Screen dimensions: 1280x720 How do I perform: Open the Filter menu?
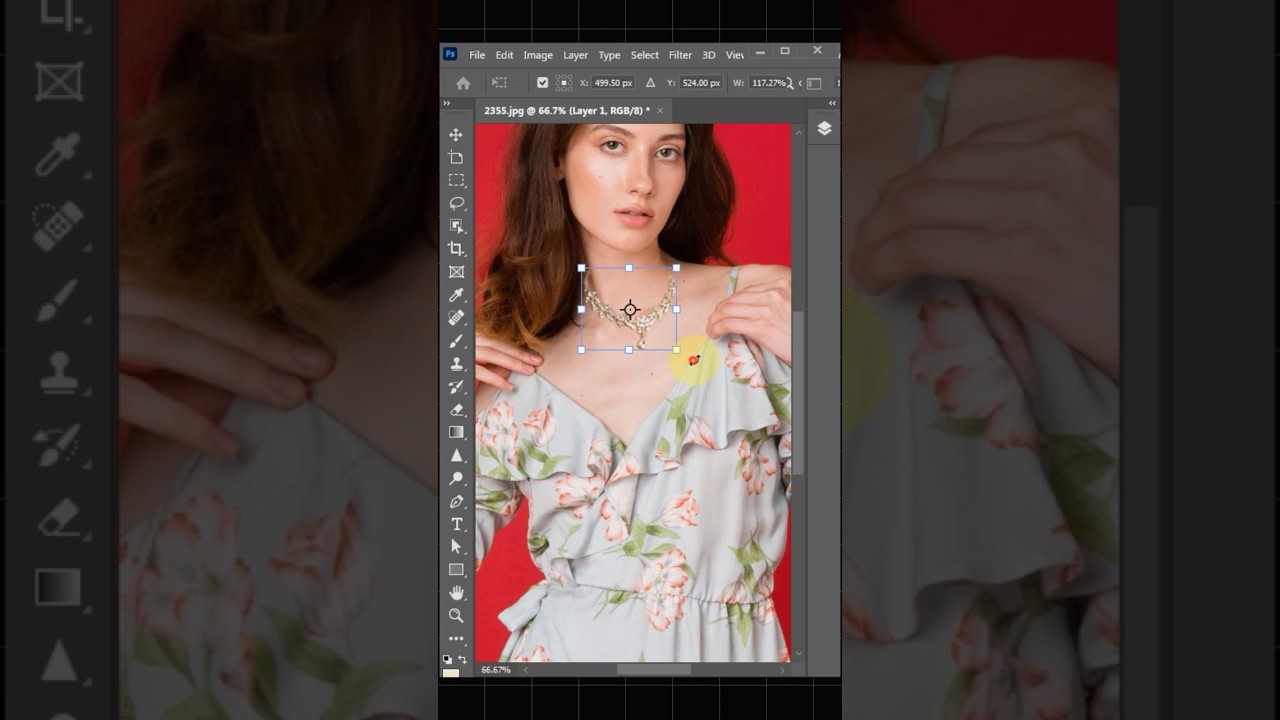pyautogui.click(x=680, y=55)
